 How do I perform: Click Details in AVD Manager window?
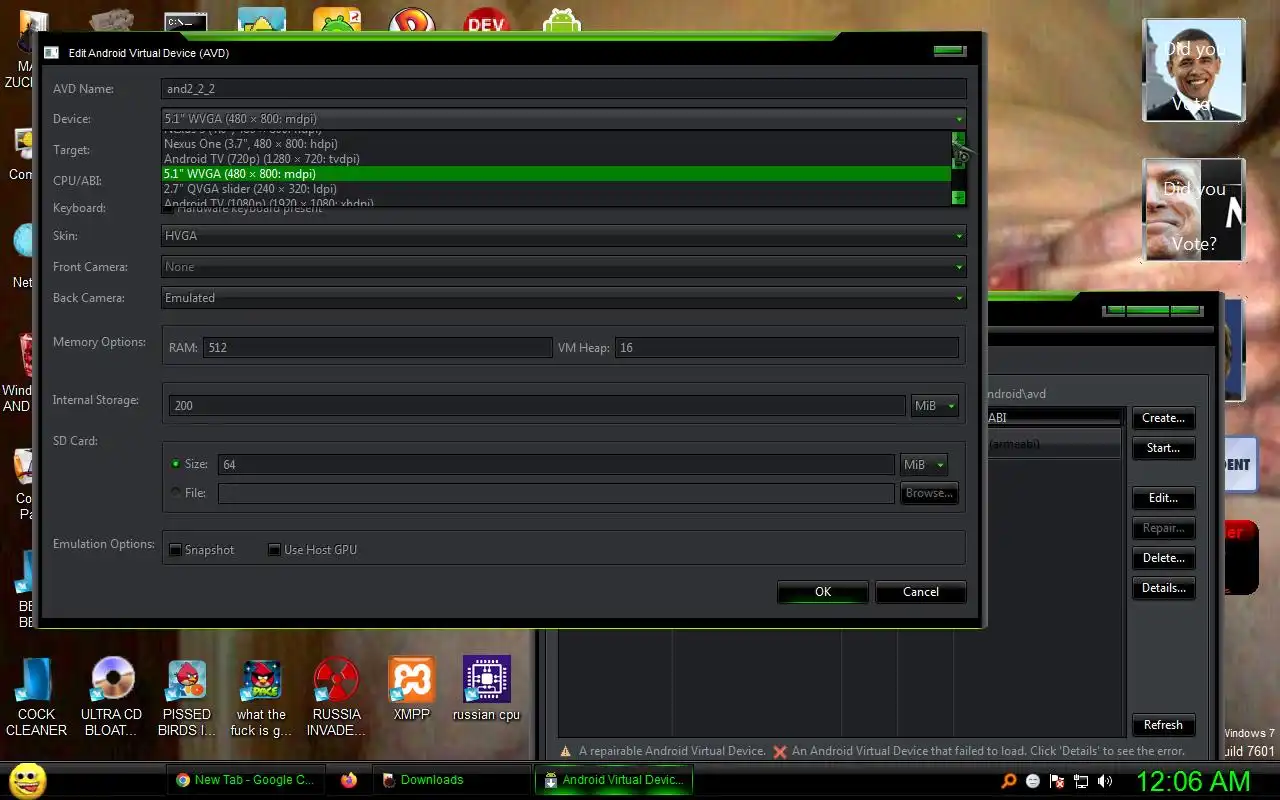click(1163, 588)
